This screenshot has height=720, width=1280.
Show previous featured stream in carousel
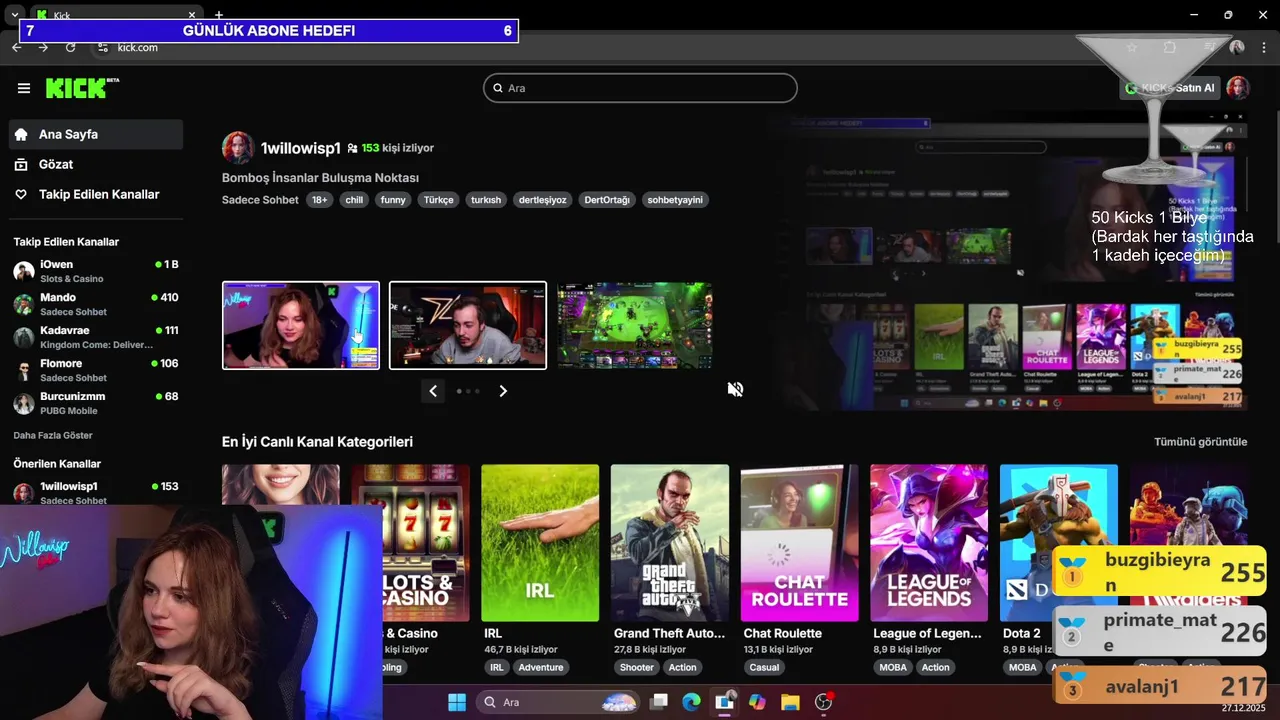click(433, 391)
